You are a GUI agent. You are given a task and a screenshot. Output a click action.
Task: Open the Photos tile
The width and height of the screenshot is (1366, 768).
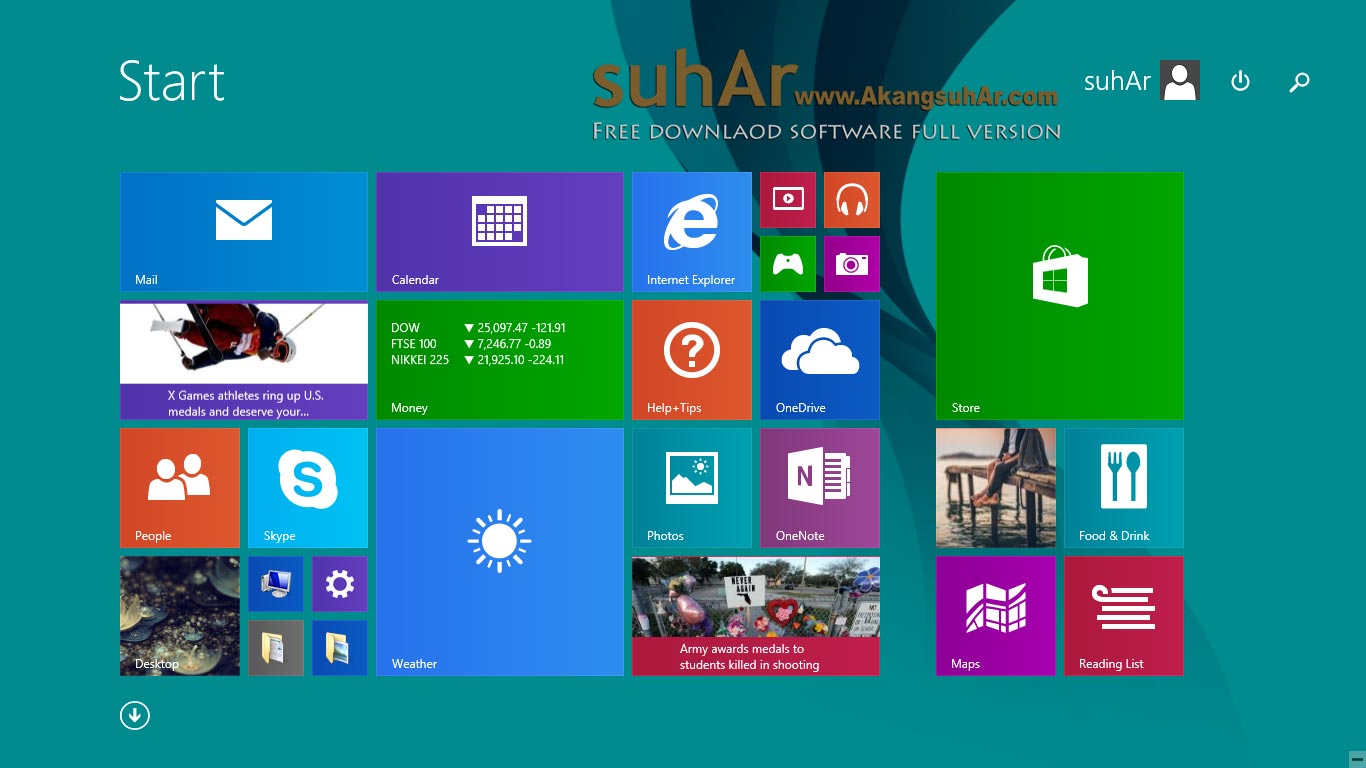click(x=692, y=488)
